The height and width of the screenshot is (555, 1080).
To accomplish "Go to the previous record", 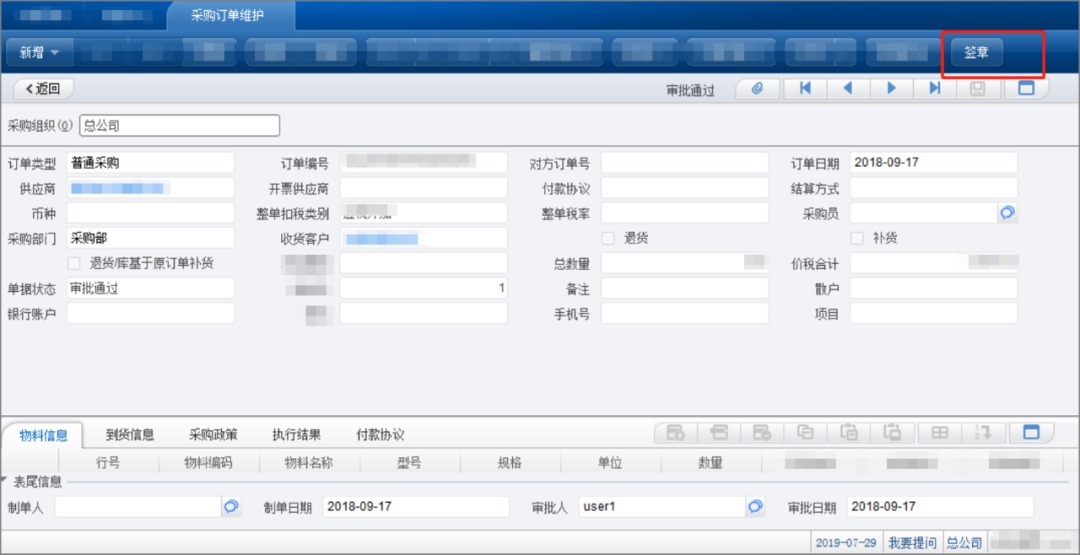I will point(848,89).
